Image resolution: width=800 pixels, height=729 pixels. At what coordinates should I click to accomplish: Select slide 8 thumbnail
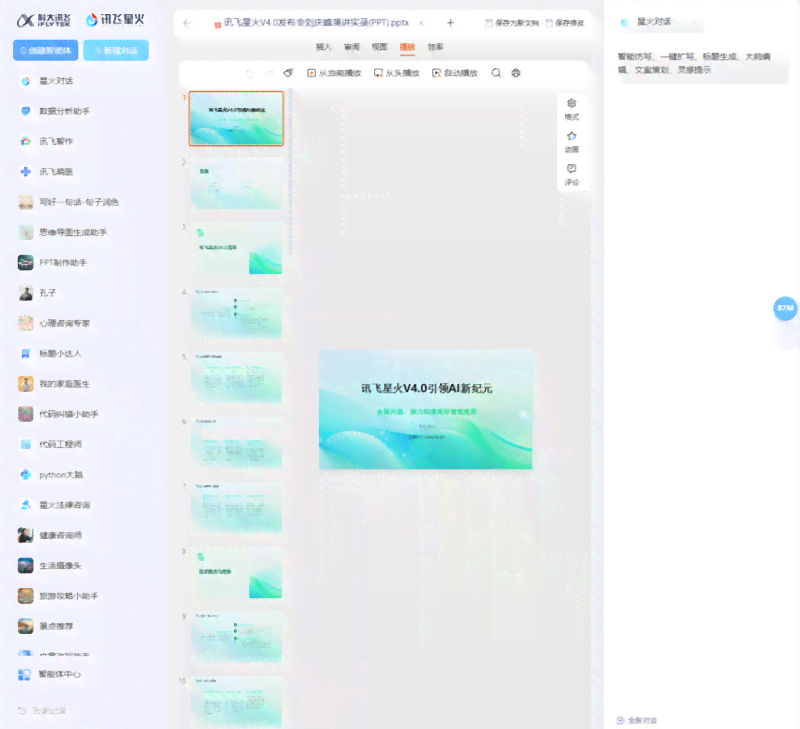tap(236, 572)
